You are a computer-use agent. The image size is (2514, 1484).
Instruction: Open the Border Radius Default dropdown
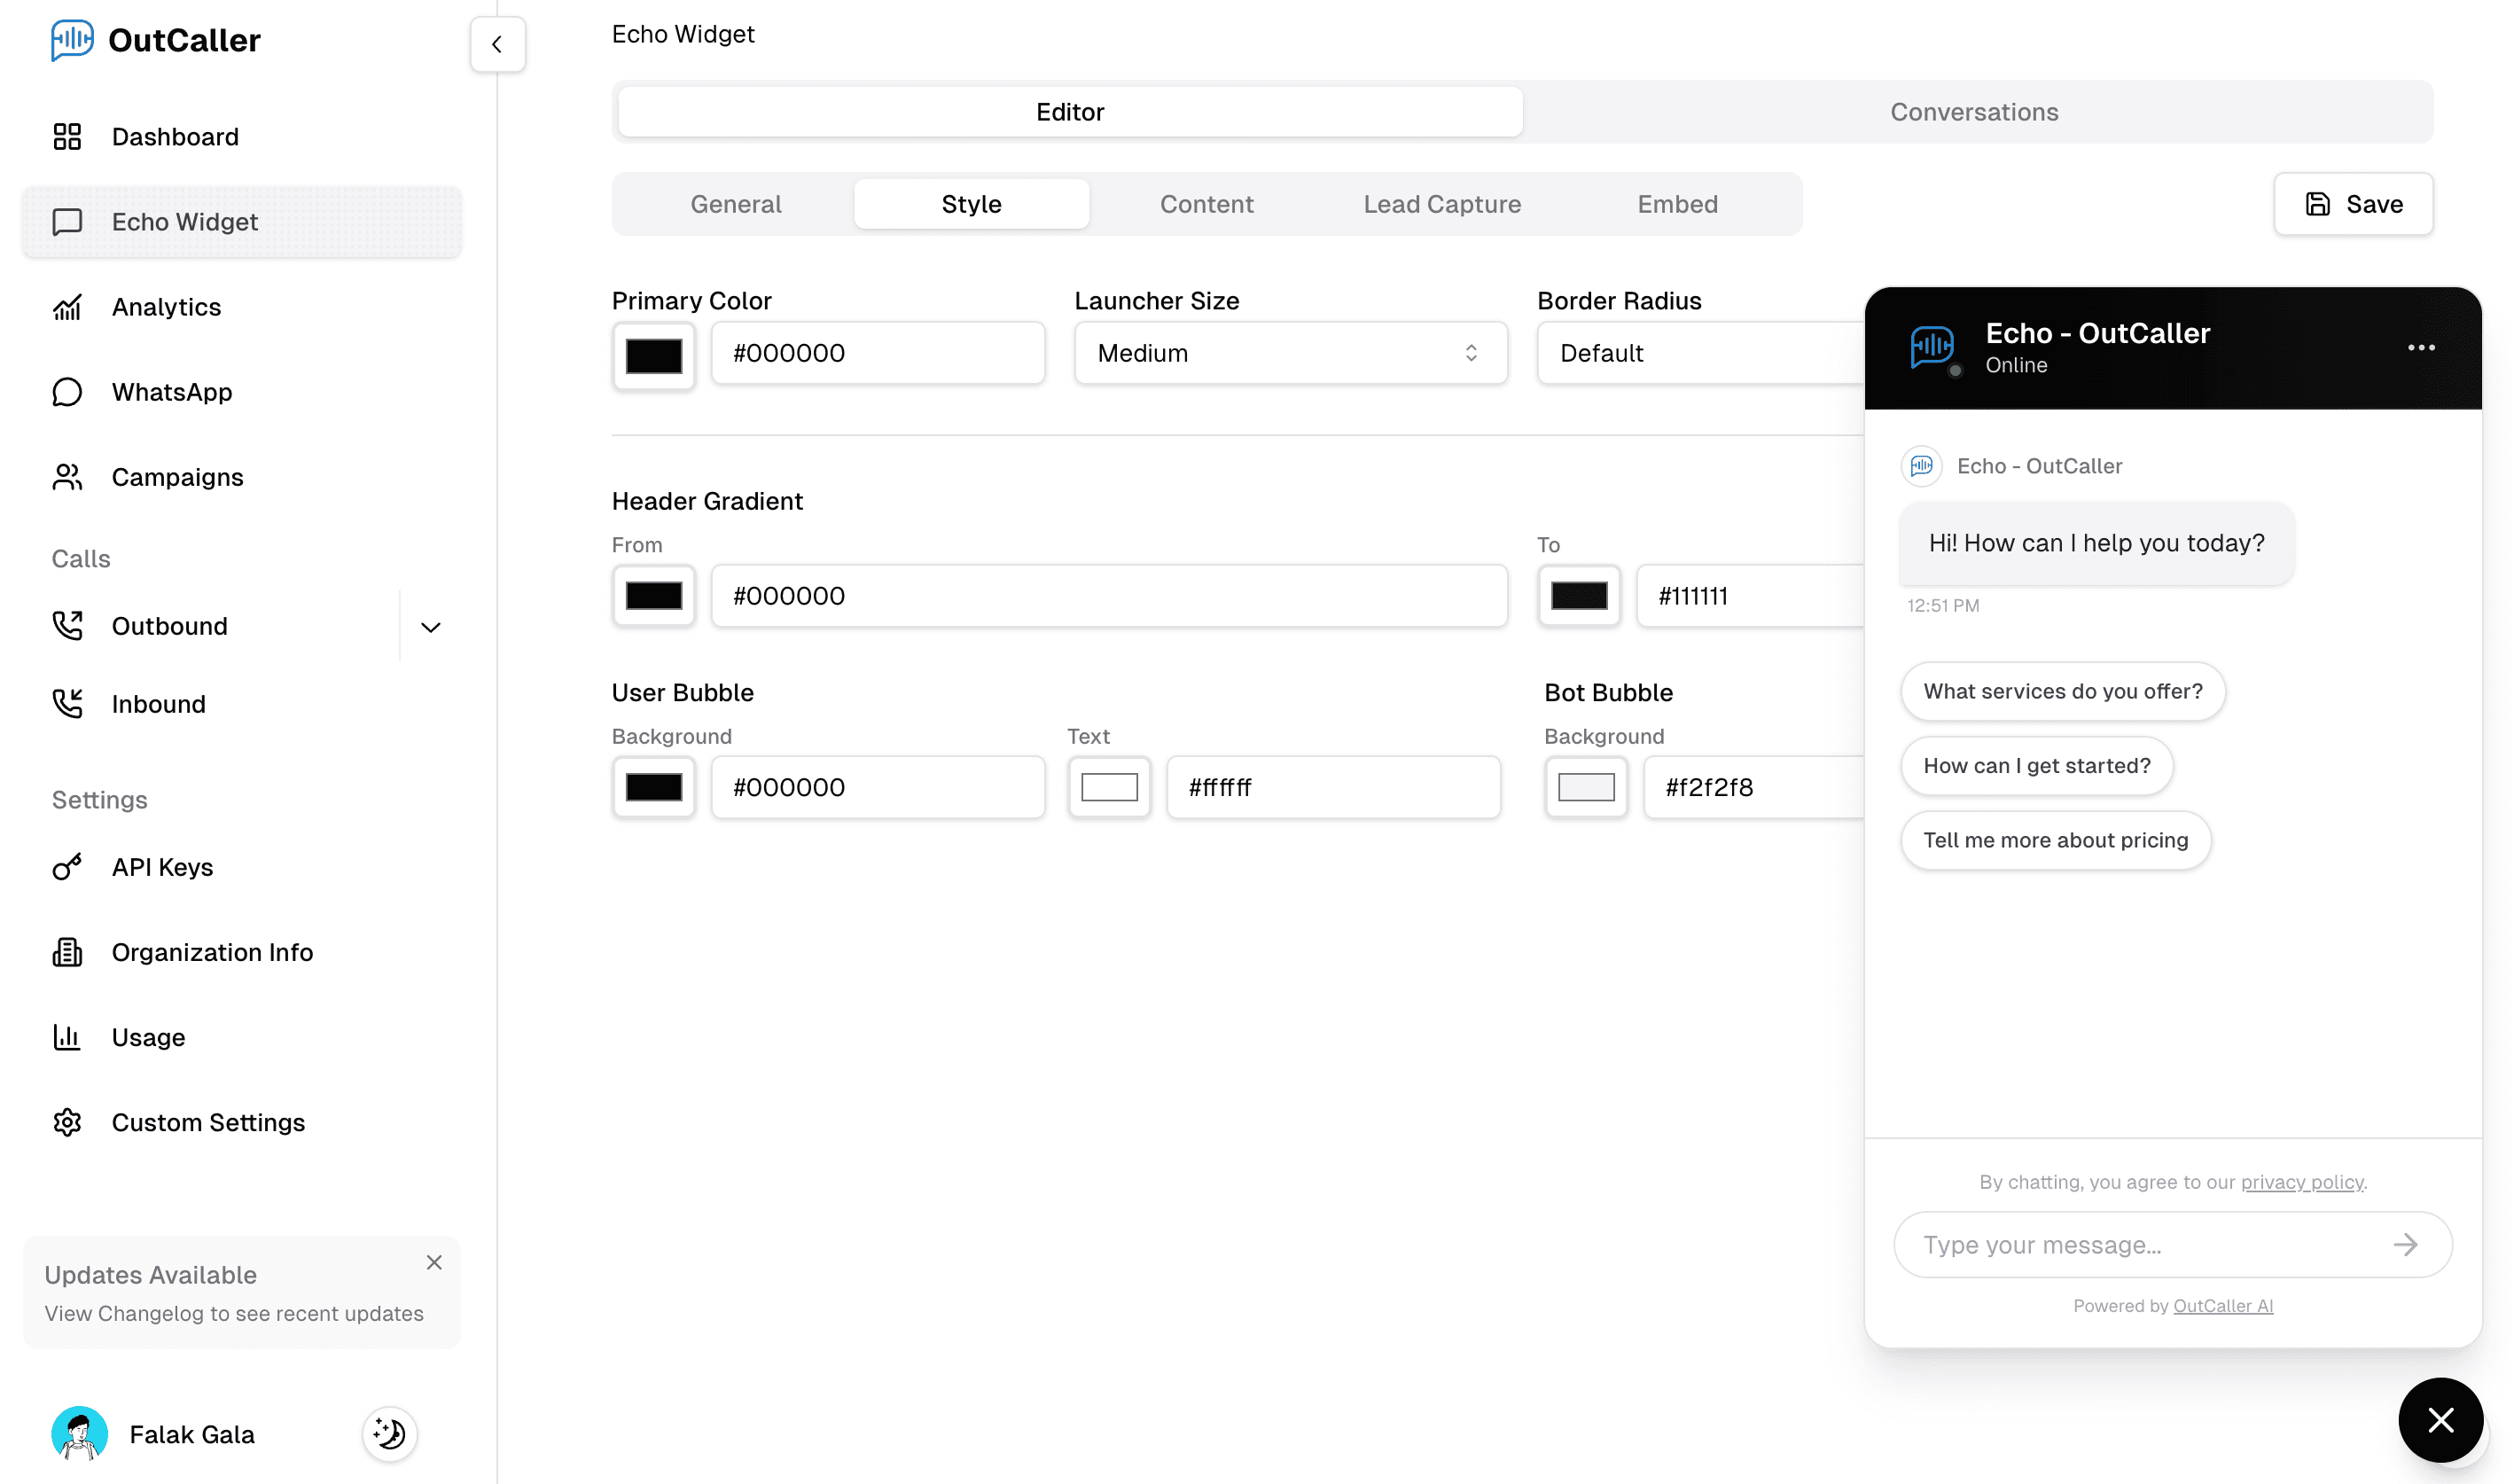point(1700,353)
